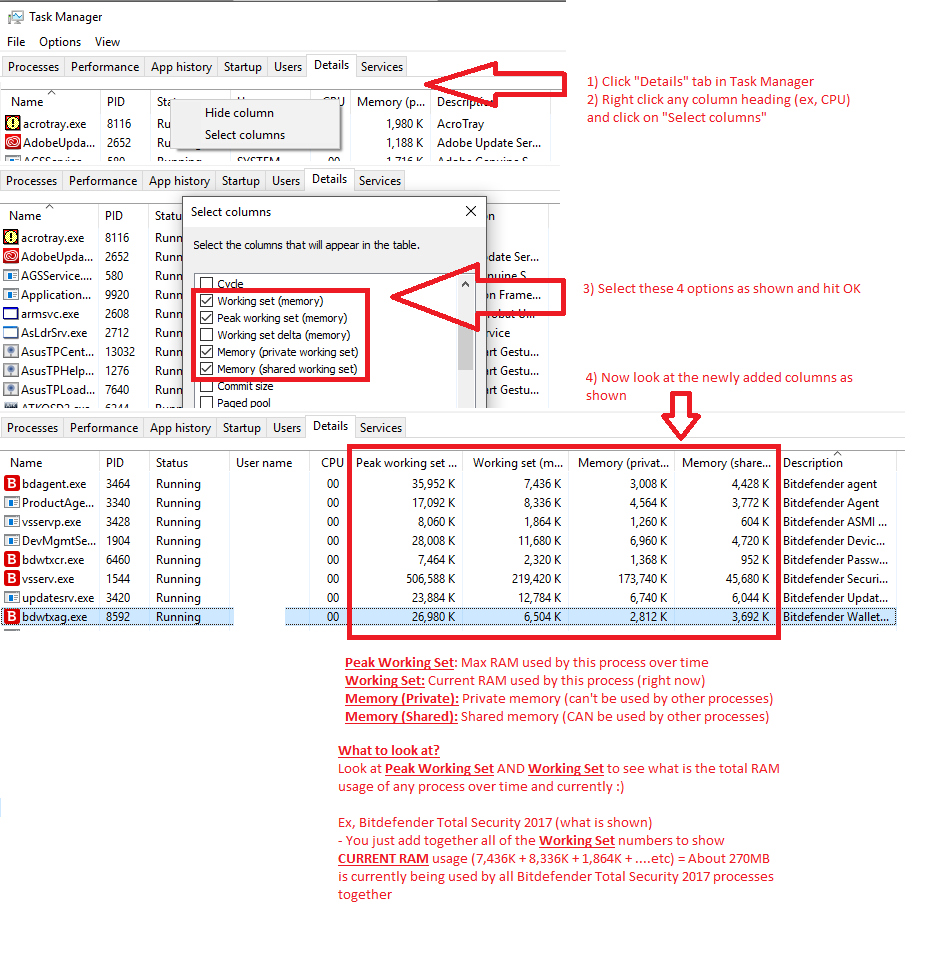
Task: Choose Hide column from context menu
Action: pos(240,112)
